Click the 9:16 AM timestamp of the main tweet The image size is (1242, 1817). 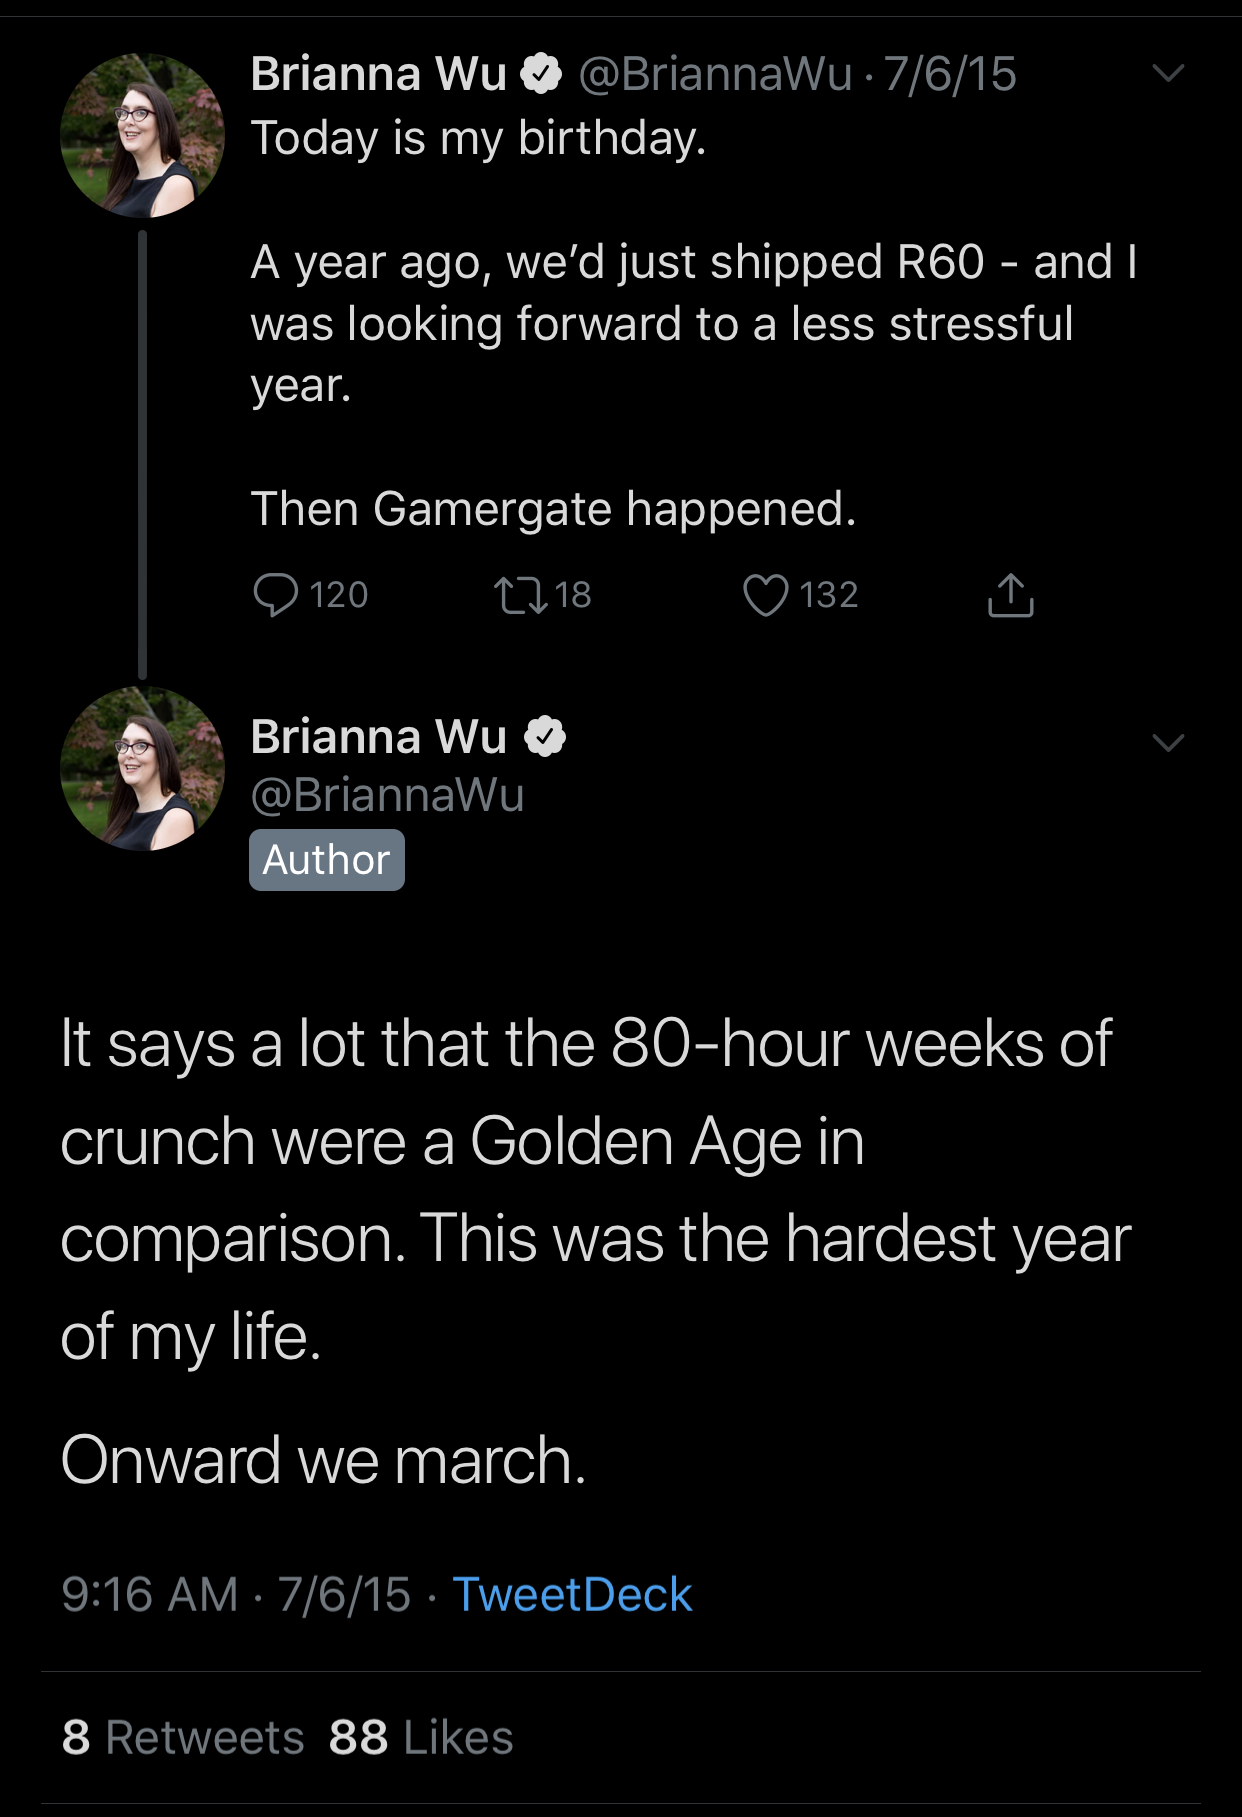click(150, 1594)
